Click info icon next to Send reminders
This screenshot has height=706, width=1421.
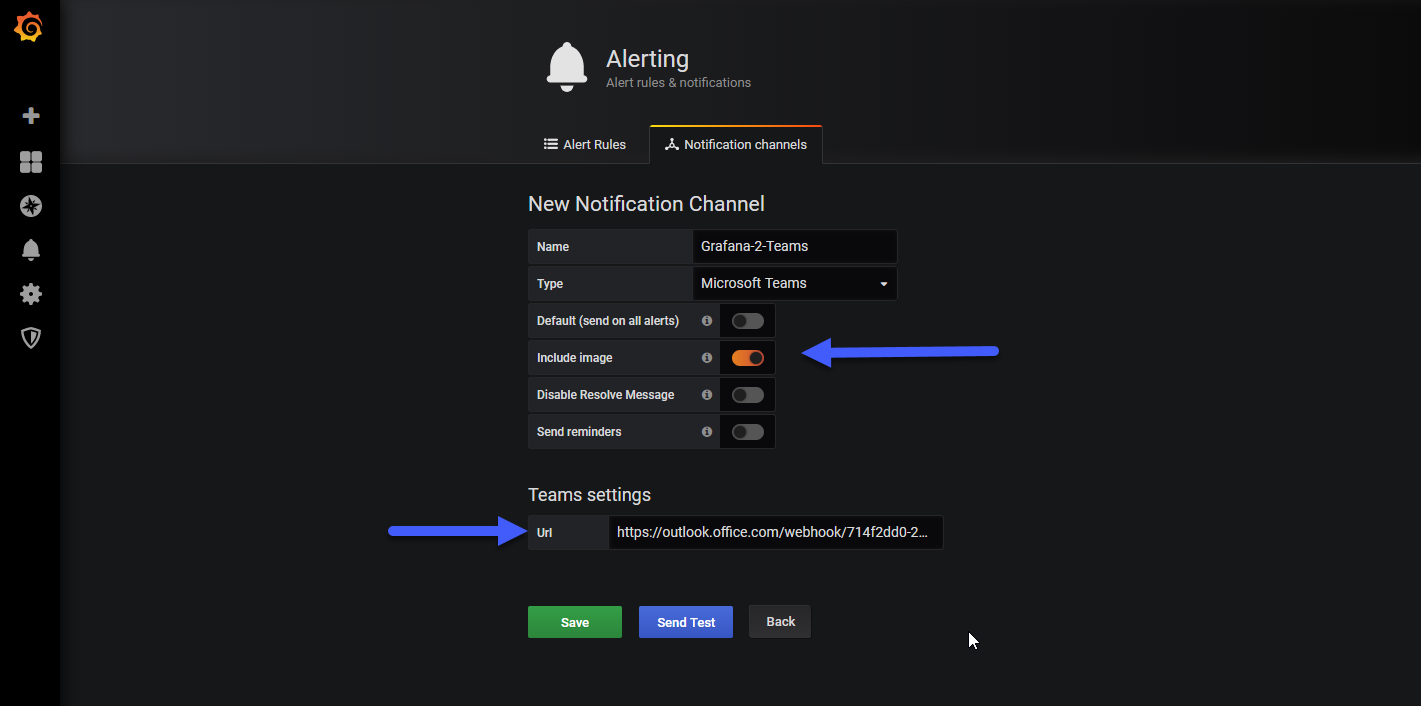pyautogui.click(x=707, y=432)
